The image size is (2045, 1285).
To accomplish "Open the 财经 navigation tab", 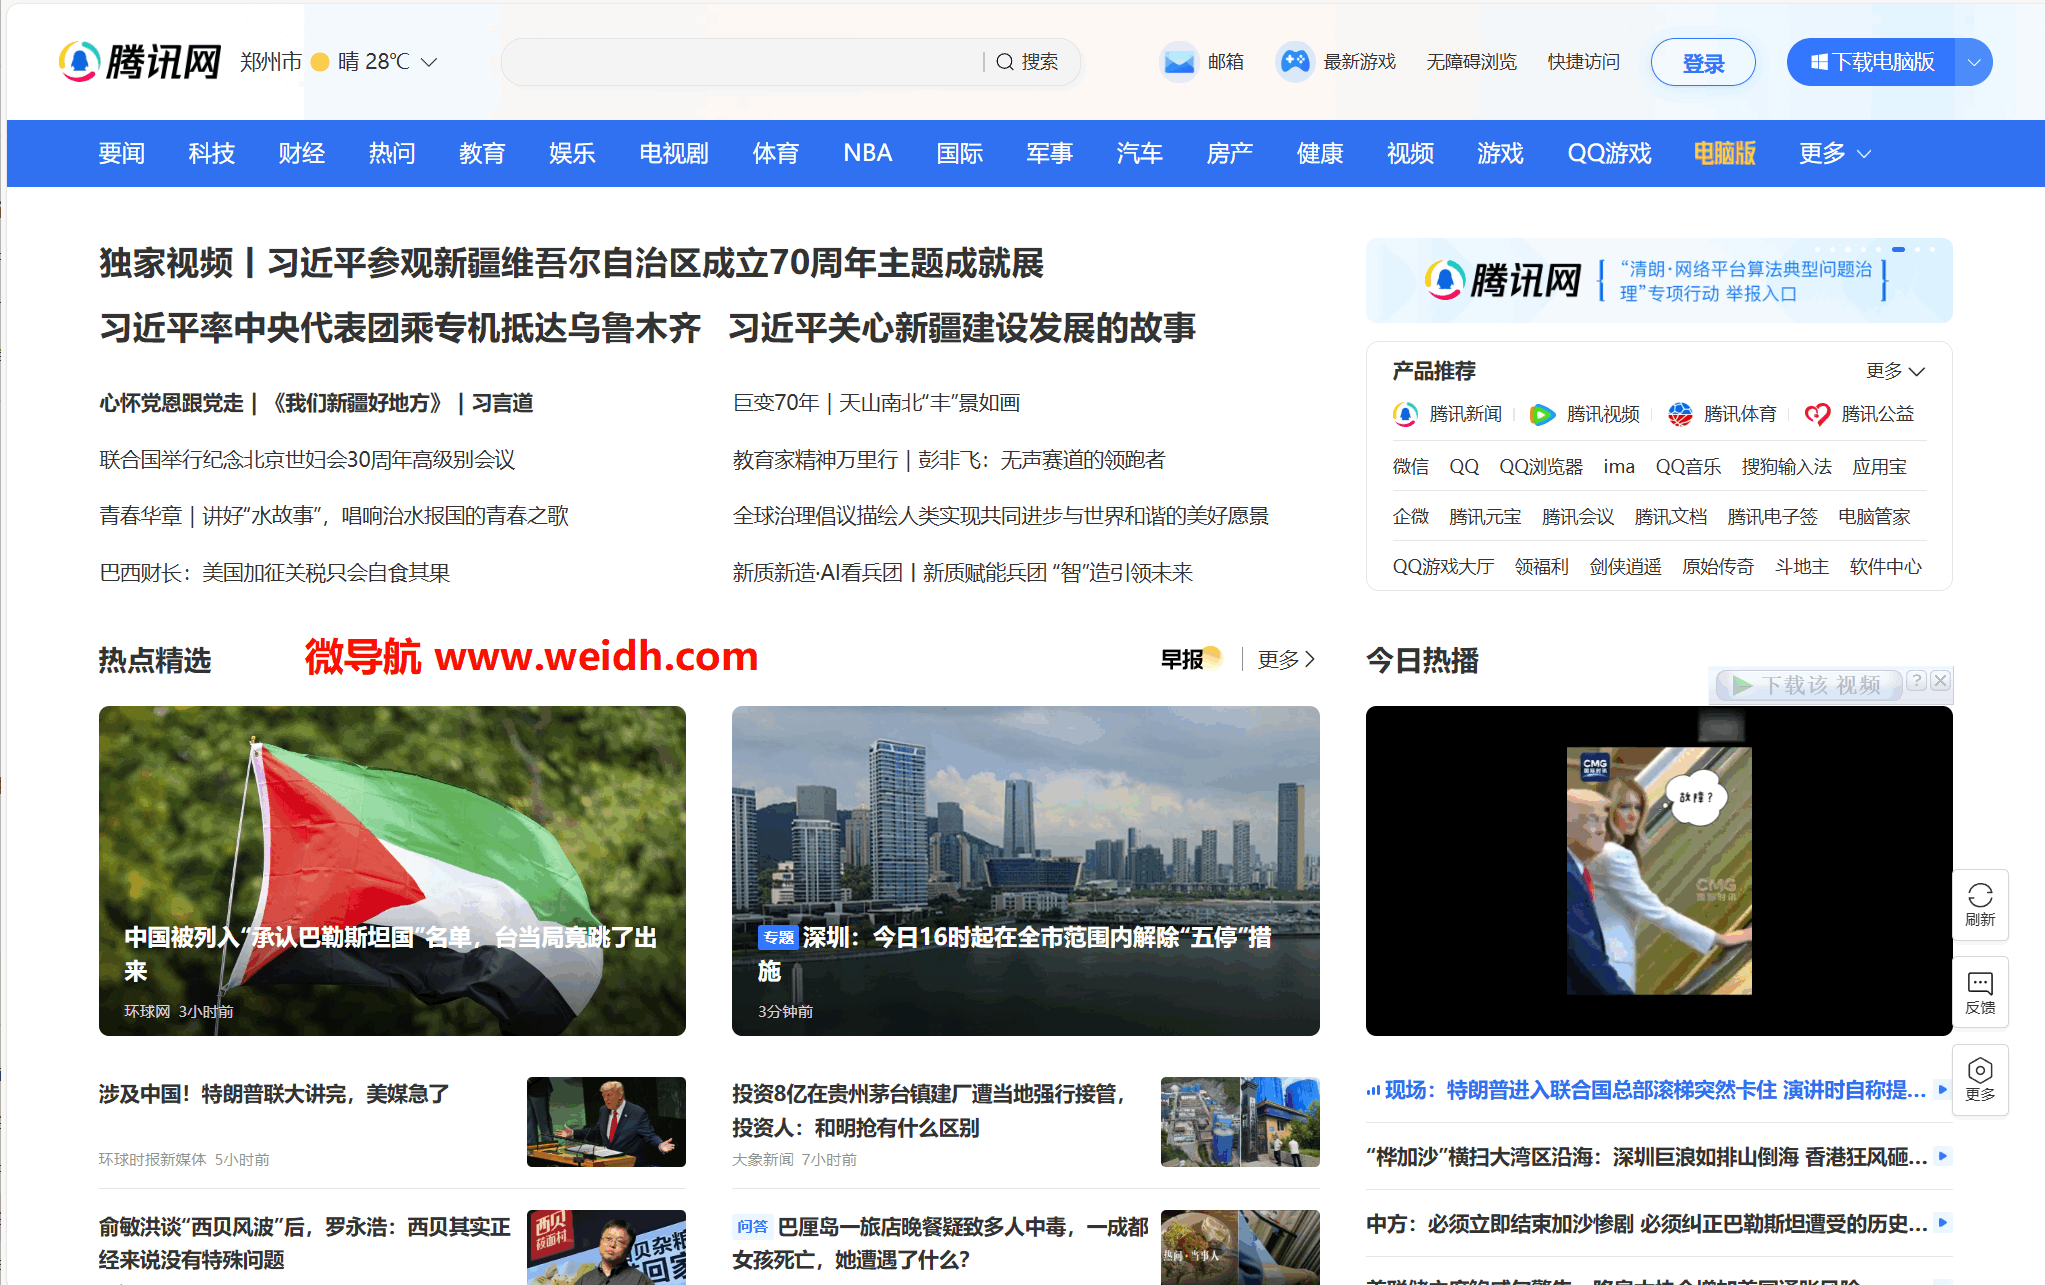I will coord(302,153).
